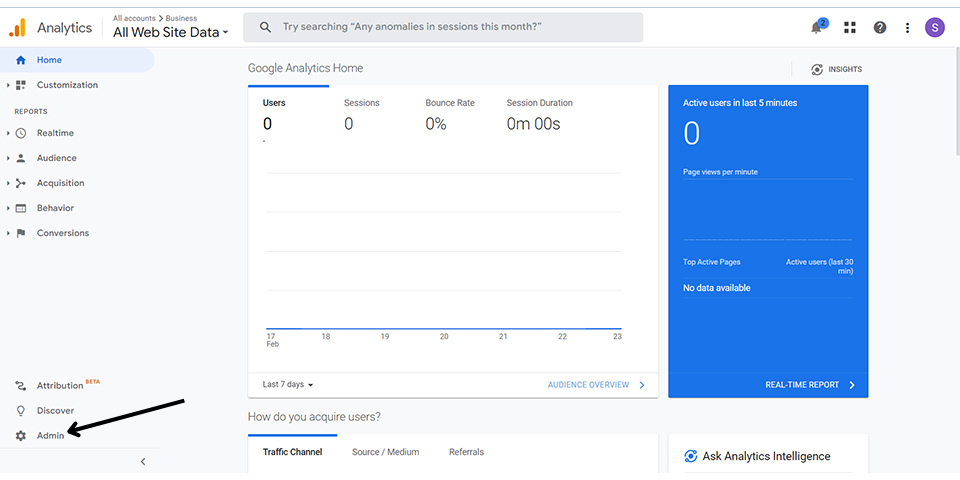The height and width of the screenshot is (480, 960).
Task: Open the Conversions menu item
Action: (x=62, y=233)
